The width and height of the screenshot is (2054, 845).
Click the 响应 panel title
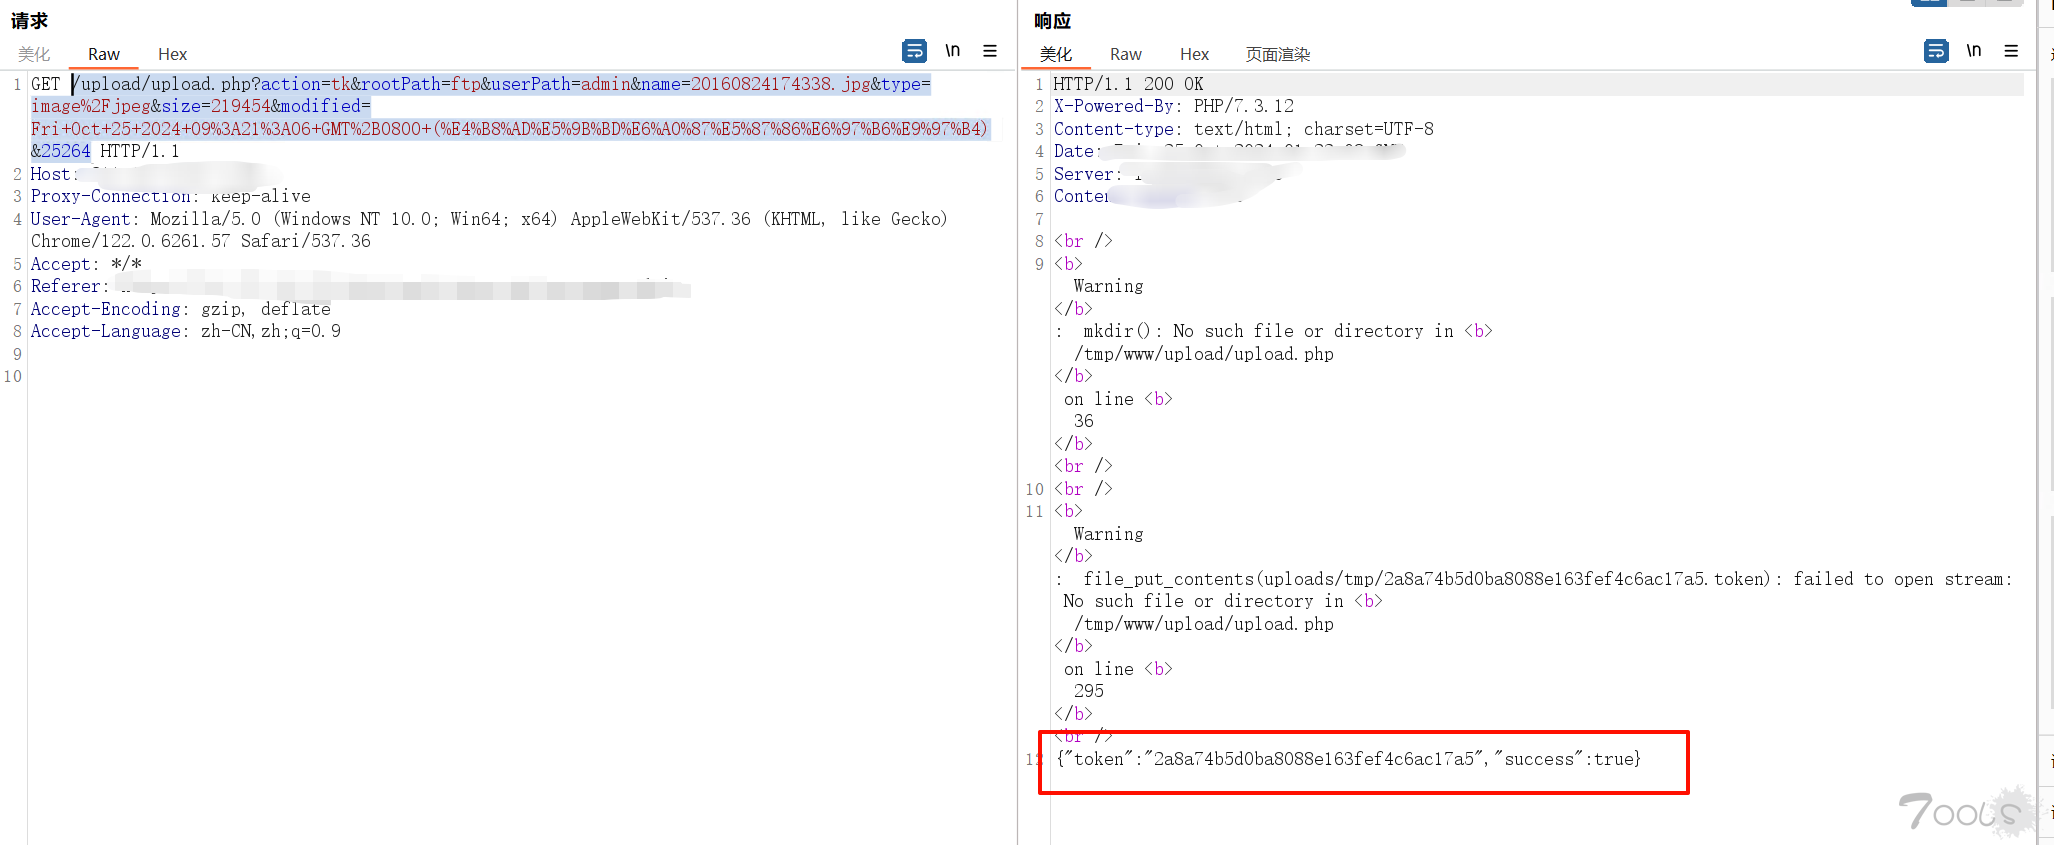coord(1053,20)
